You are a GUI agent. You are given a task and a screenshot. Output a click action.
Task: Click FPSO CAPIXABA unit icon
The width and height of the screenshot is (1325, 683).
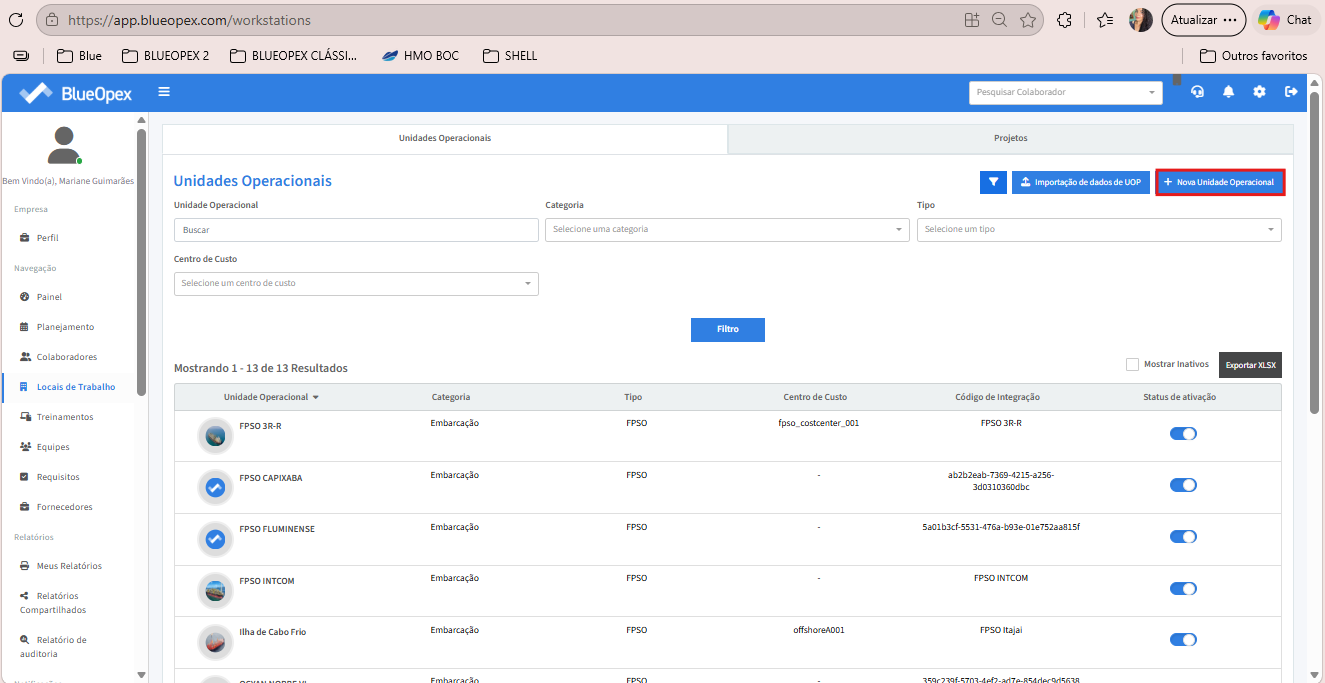pyautogui.click(x=215, y=488)
